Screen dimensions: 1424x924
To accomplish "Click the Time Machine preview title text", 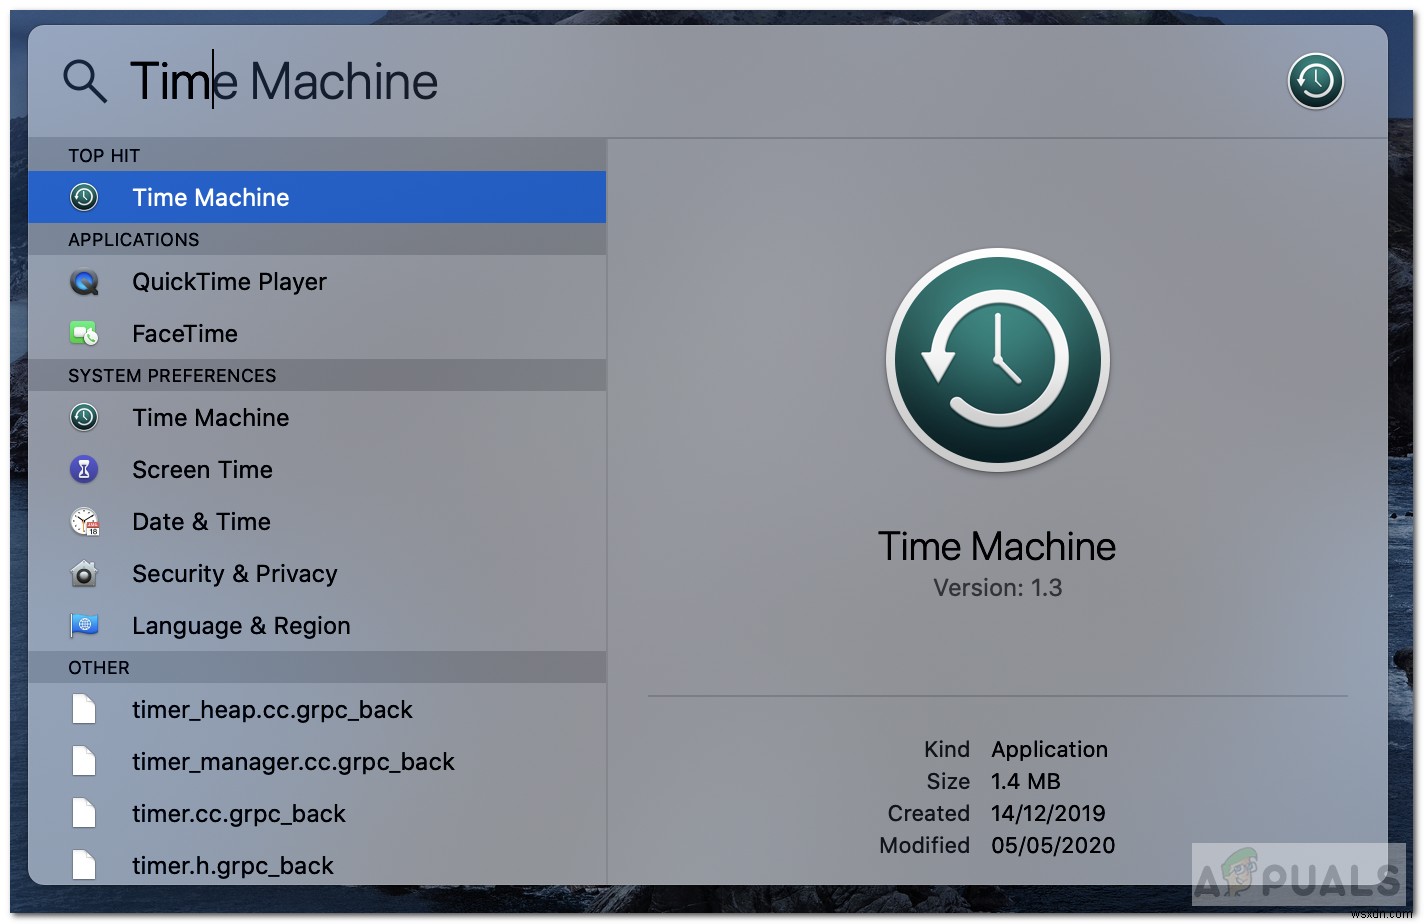I will 996,546.
